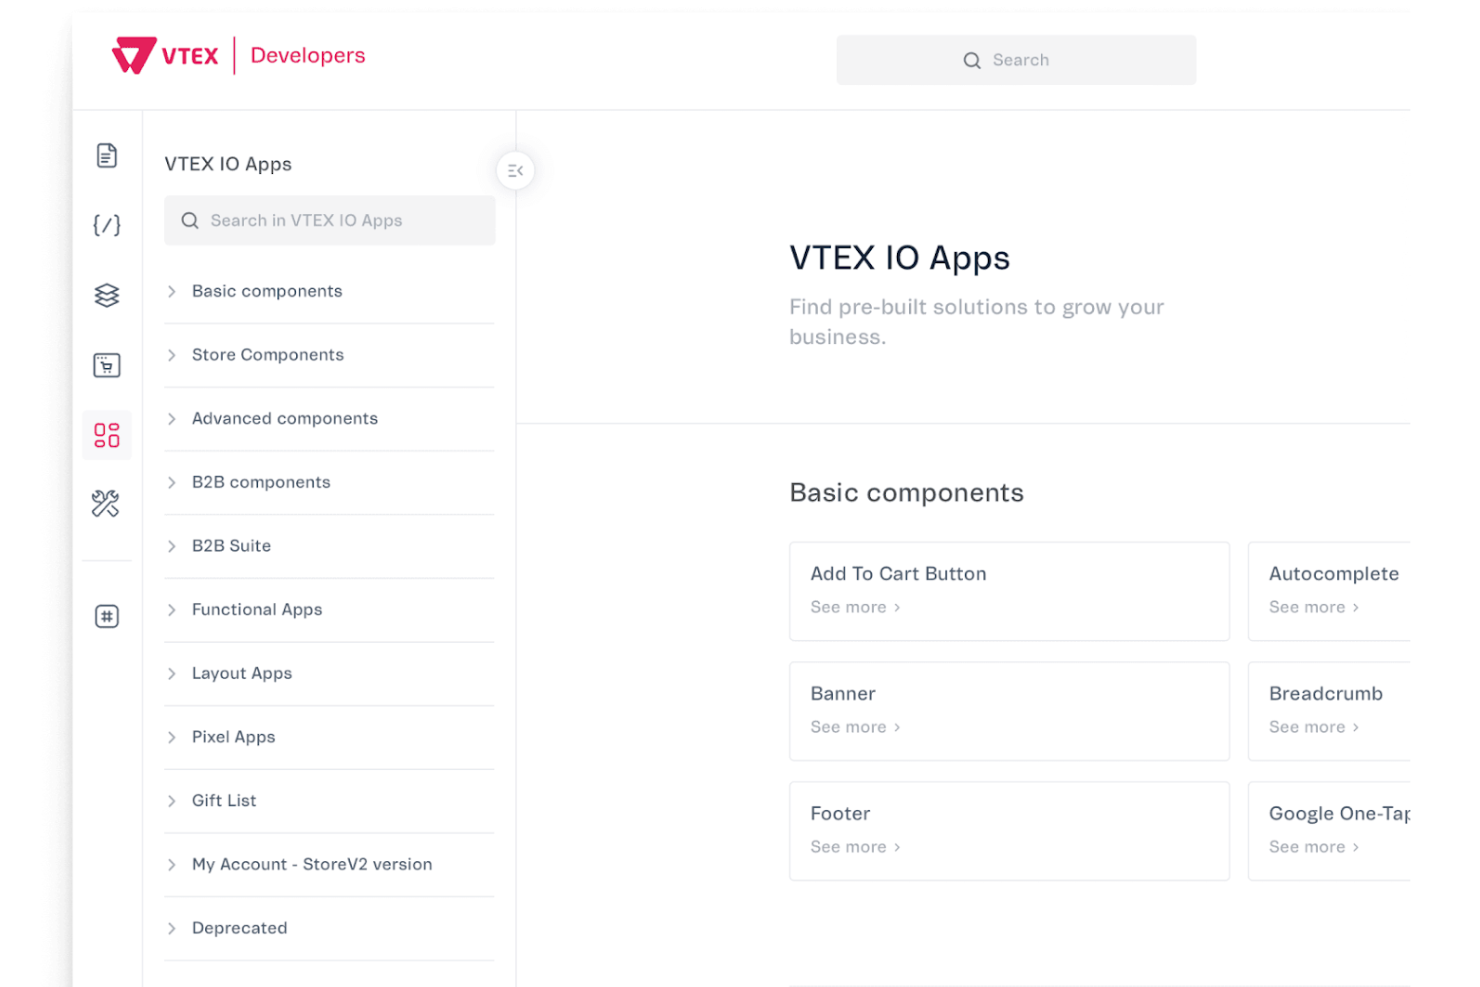
Task: Open the storefront cart icon in sidebar
Action: [x=106, y=365]
